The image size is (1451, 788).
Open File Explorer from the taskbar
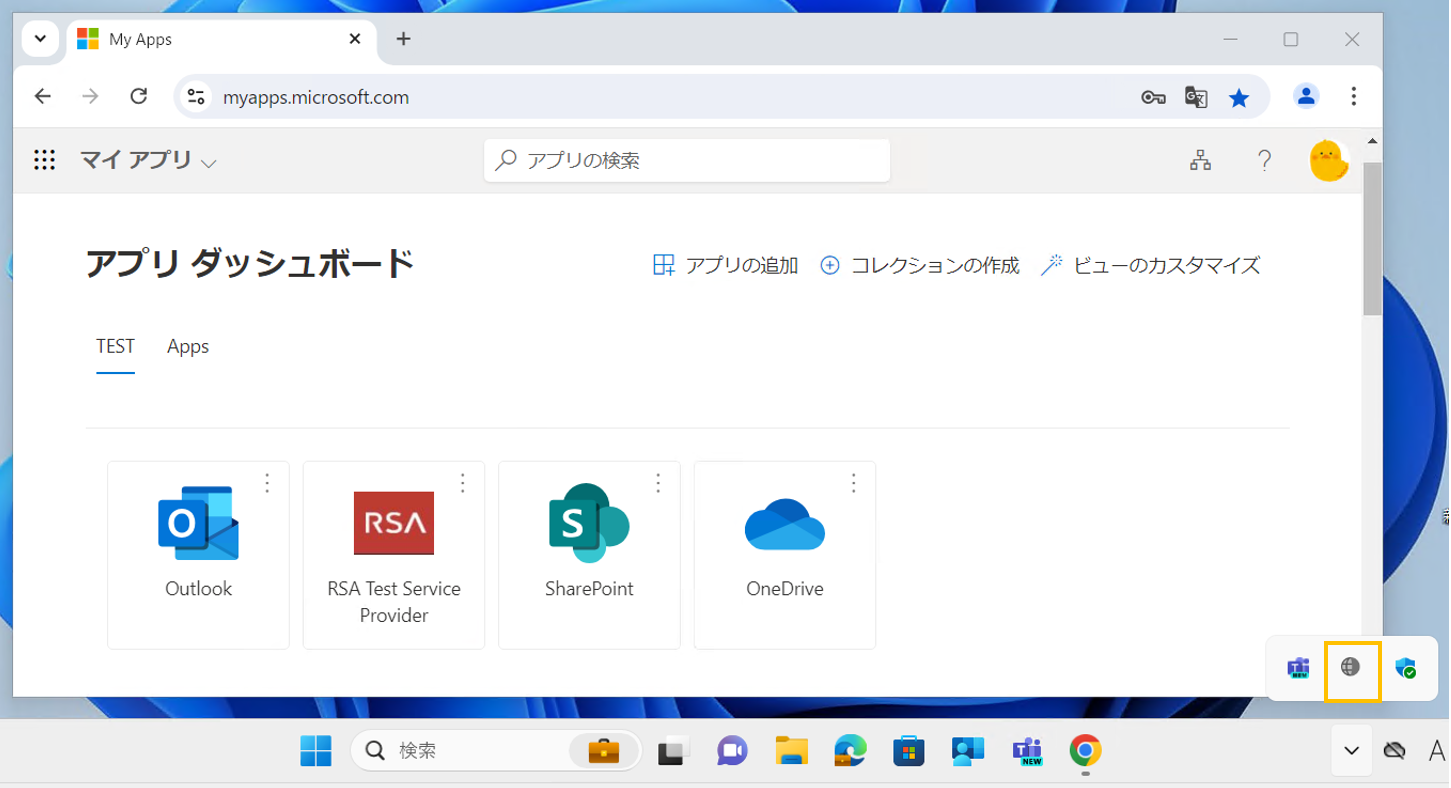(x=792, y=751)
